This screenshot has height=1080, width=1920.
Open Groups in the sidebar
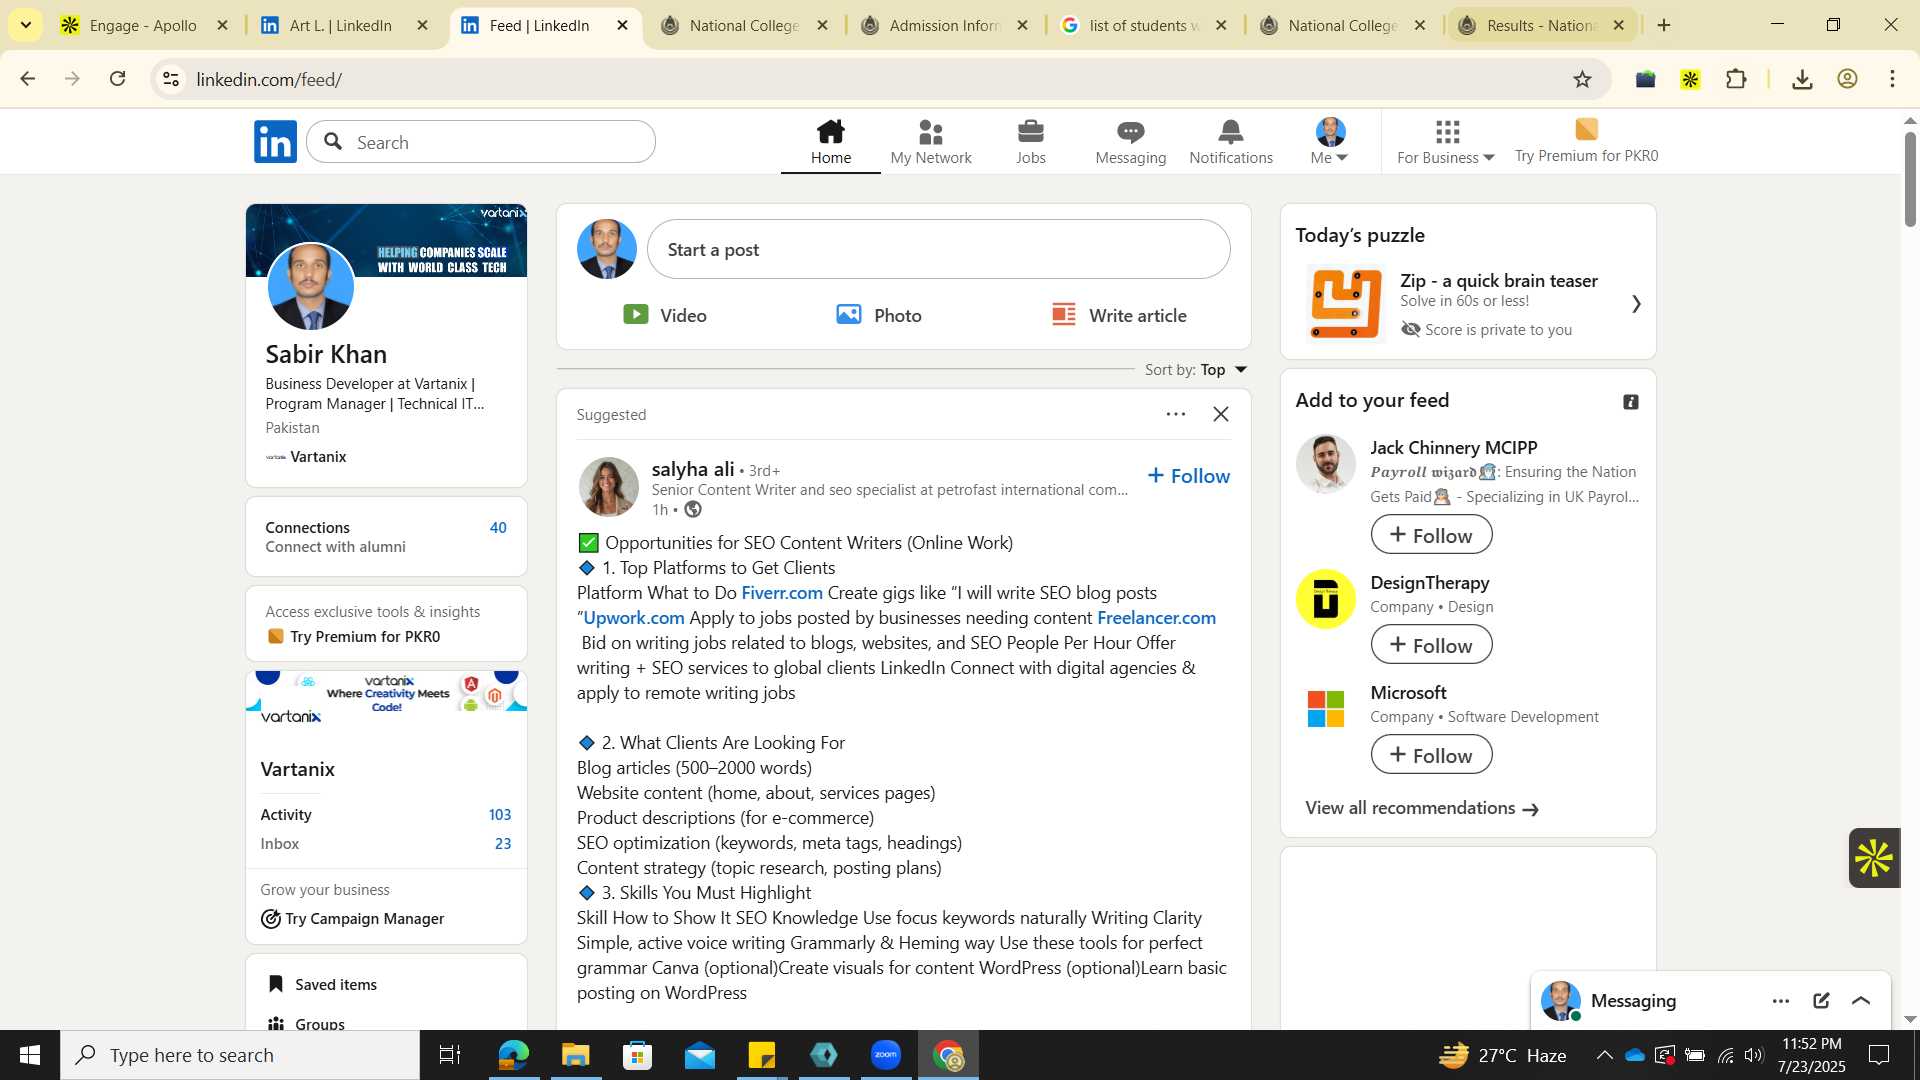pyautogui.click(x=307, y=1024)
